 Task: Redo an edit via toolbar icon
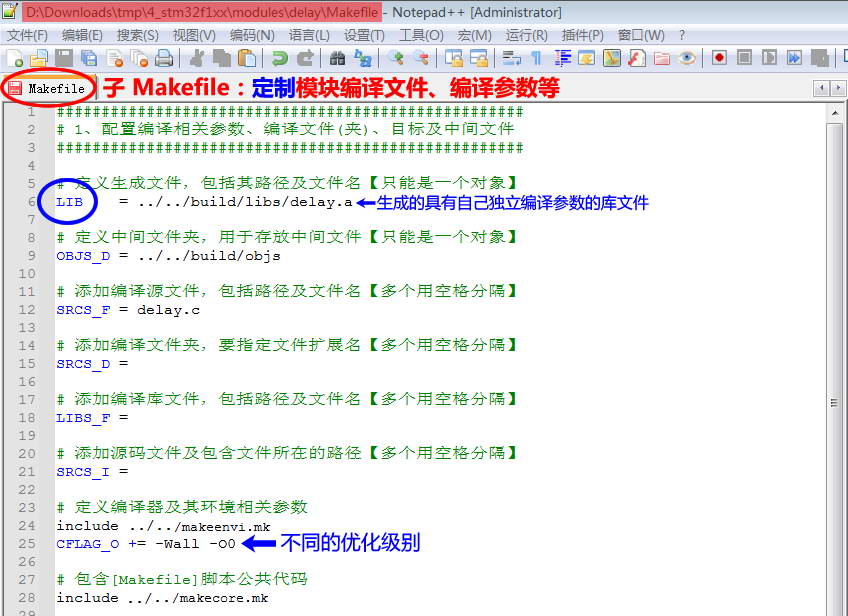pyautogui.click(x=303, y=59)
